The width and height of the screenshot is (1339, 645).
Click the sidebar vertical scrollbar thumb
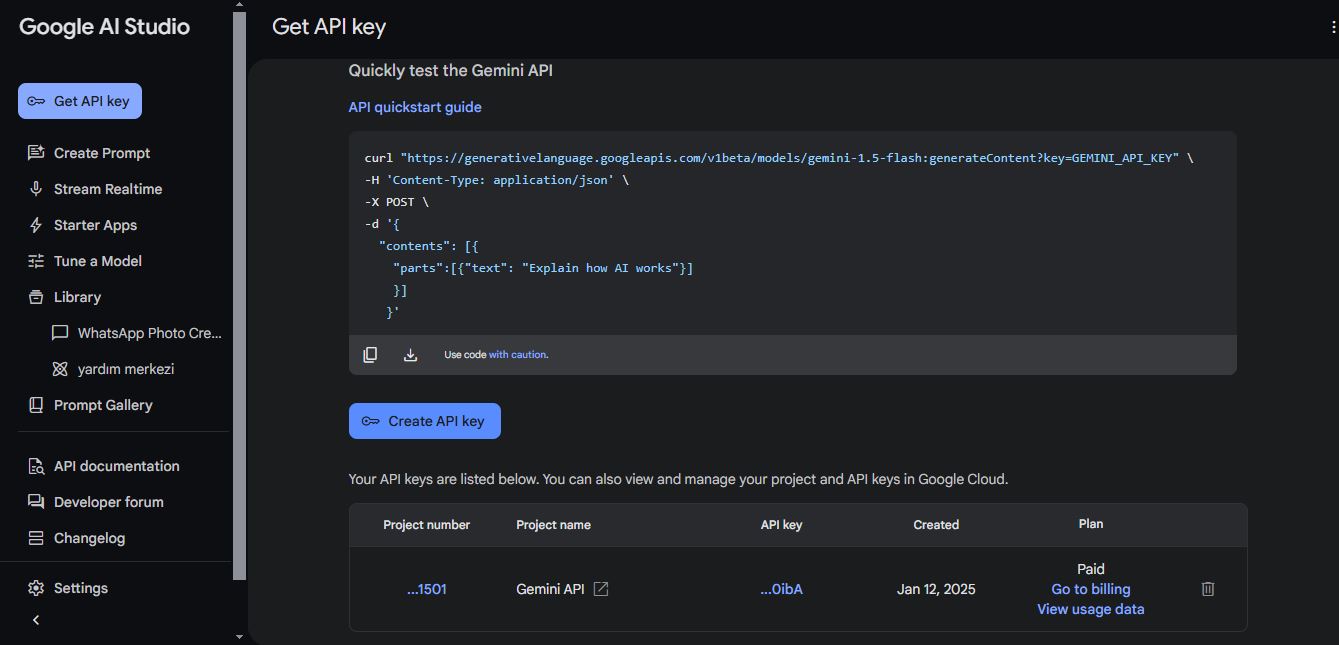pyautogui.click(x=239, y=296)
